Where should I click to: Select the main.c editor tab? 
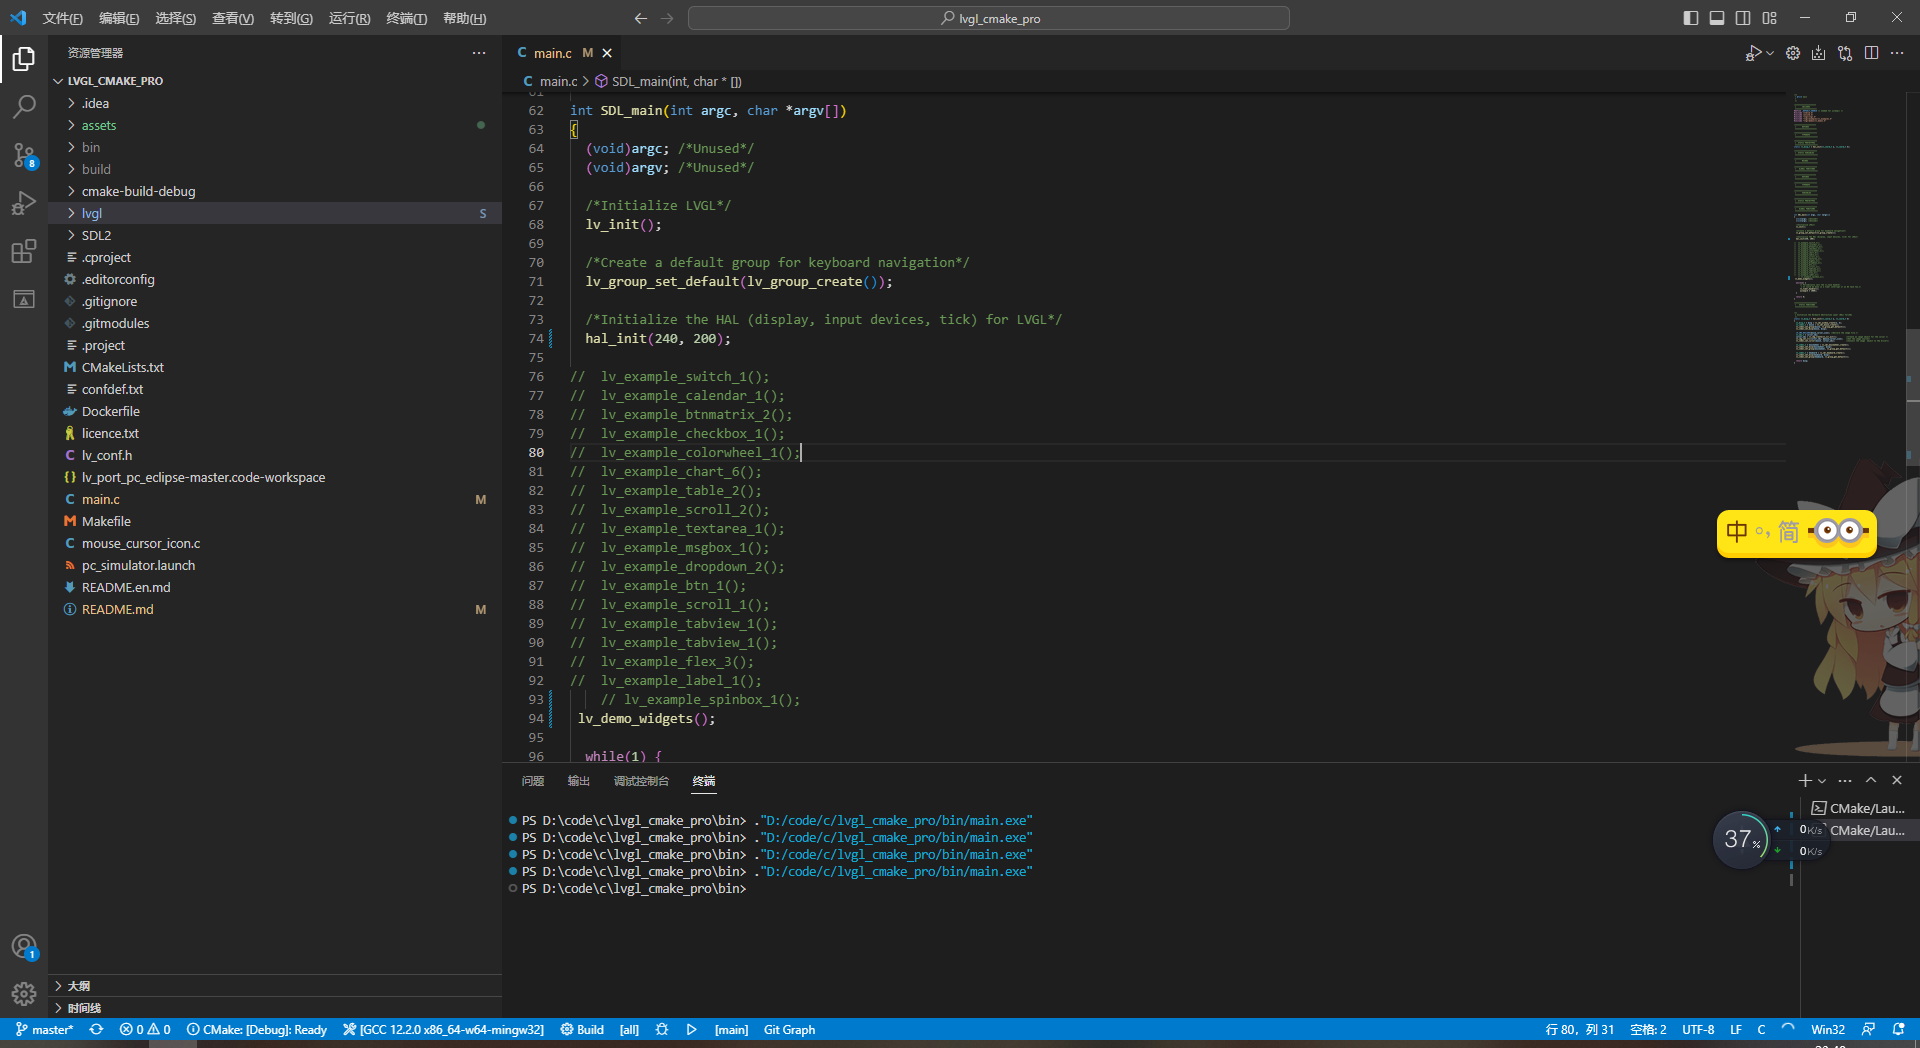point(563,53)
